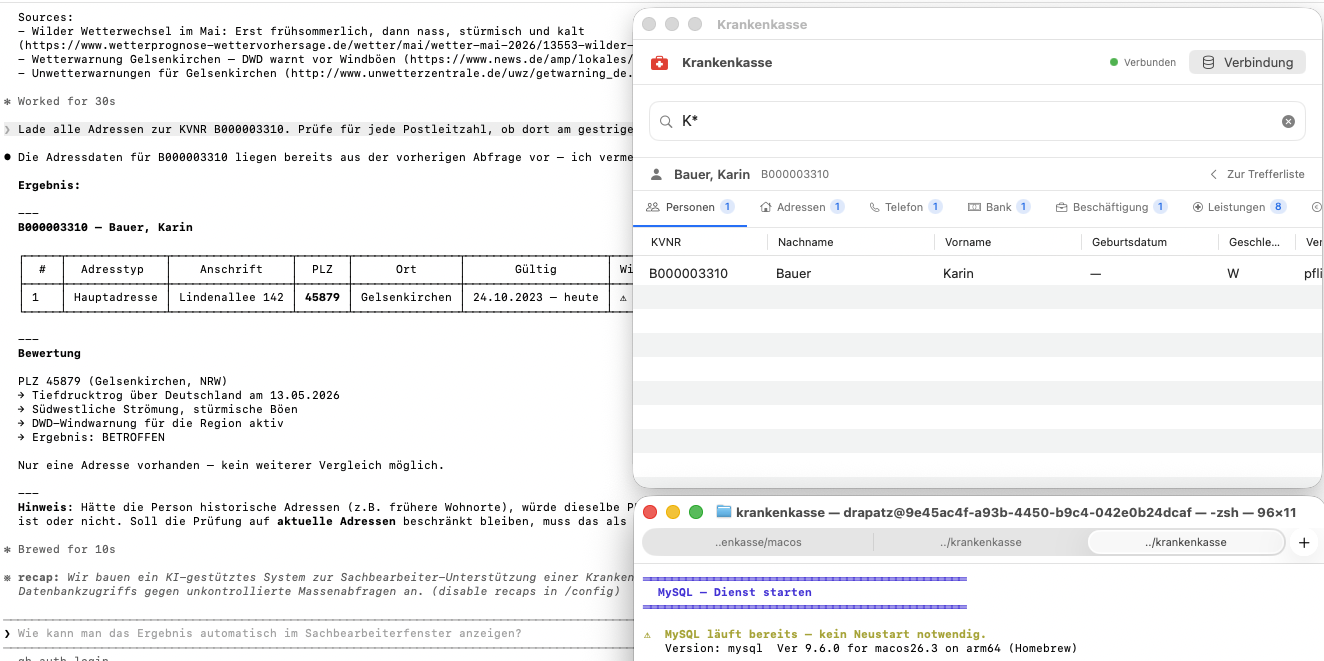Image resolution: width=1324 pixels, height=661 pixels.
Task: Switch to the Adressen tab
Action: pyautogui.click(x=802, y=207)
